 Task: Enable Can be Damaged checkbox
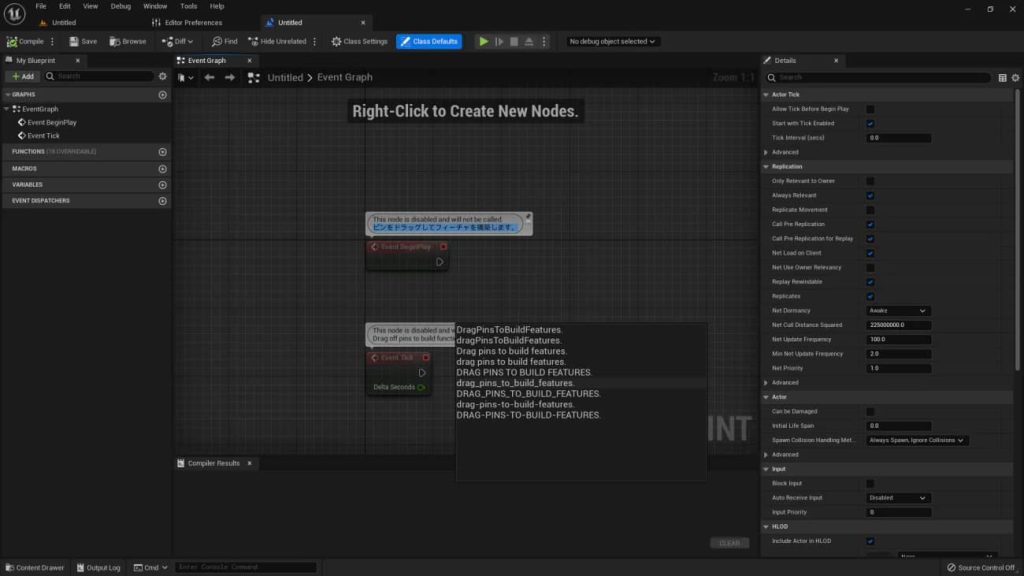click(870, 411)
